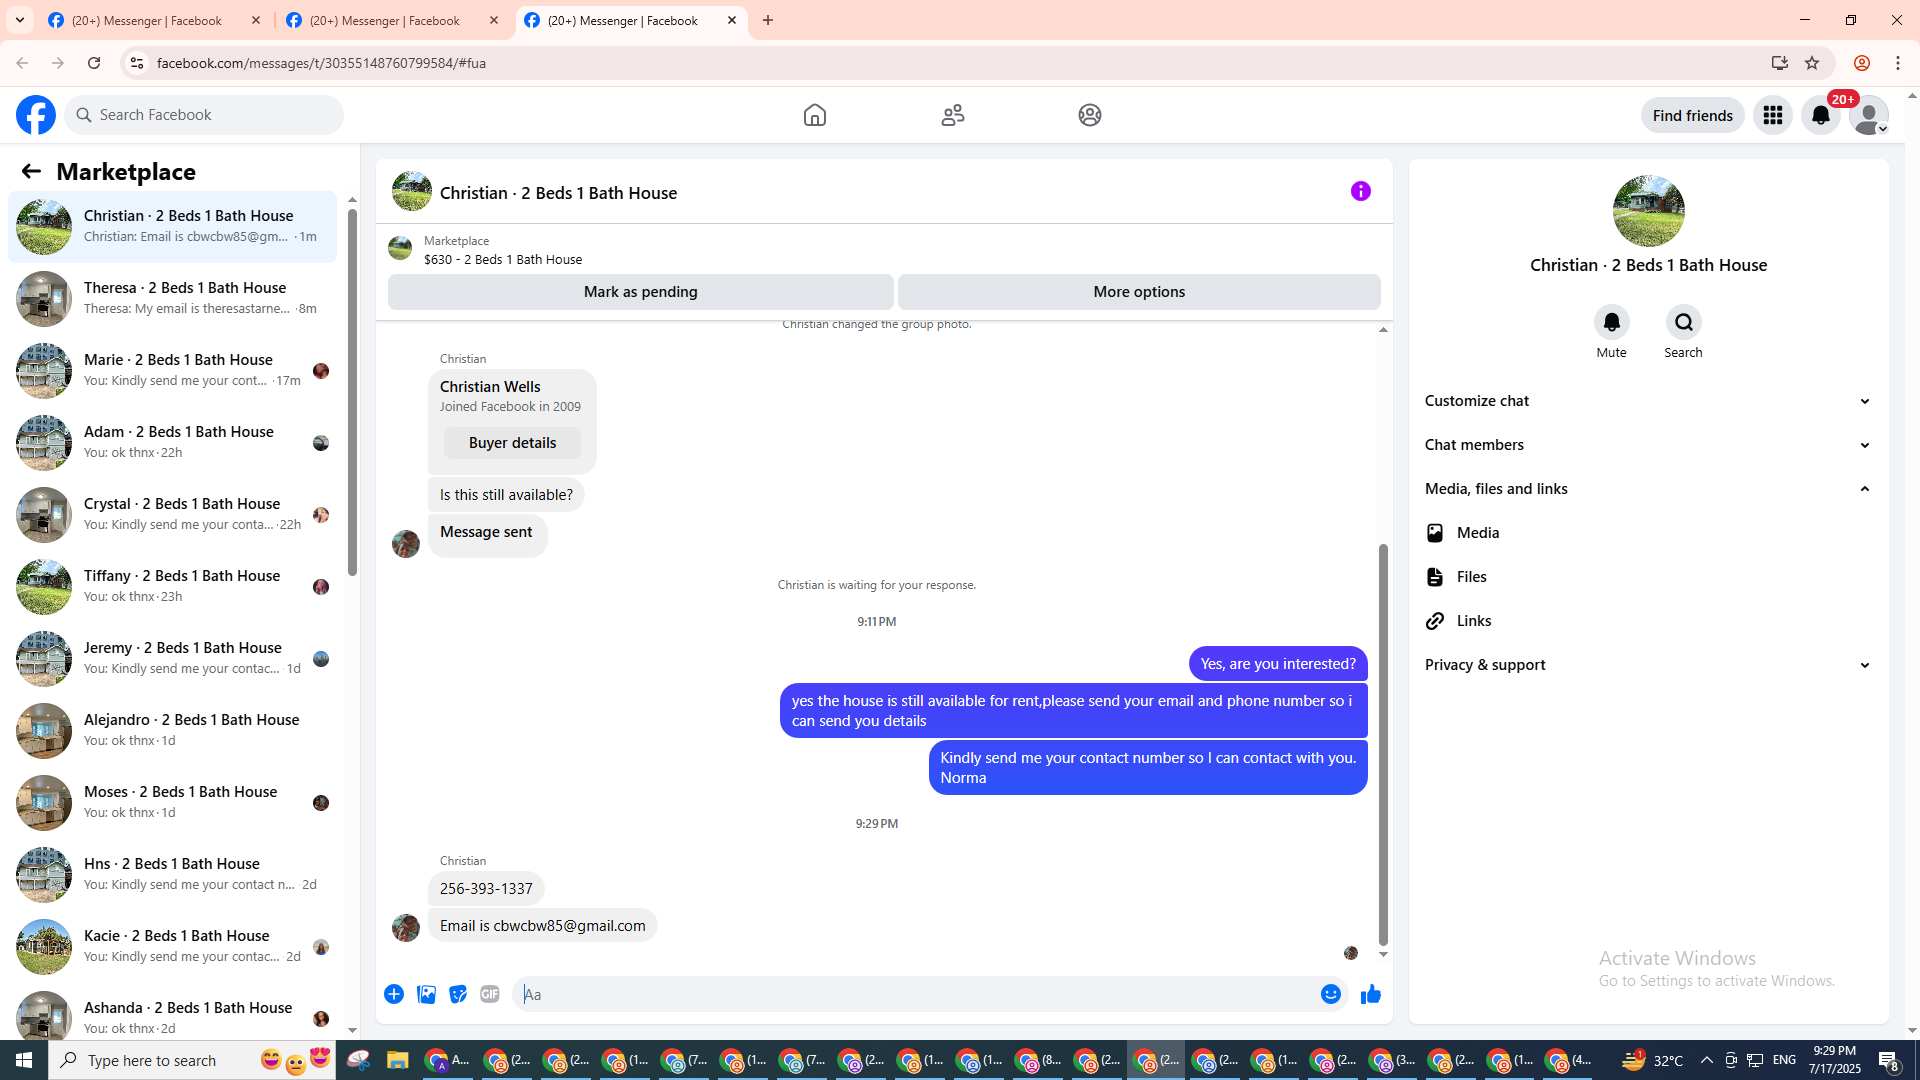Open Chrome tab search dropdown

coord(20,20)
